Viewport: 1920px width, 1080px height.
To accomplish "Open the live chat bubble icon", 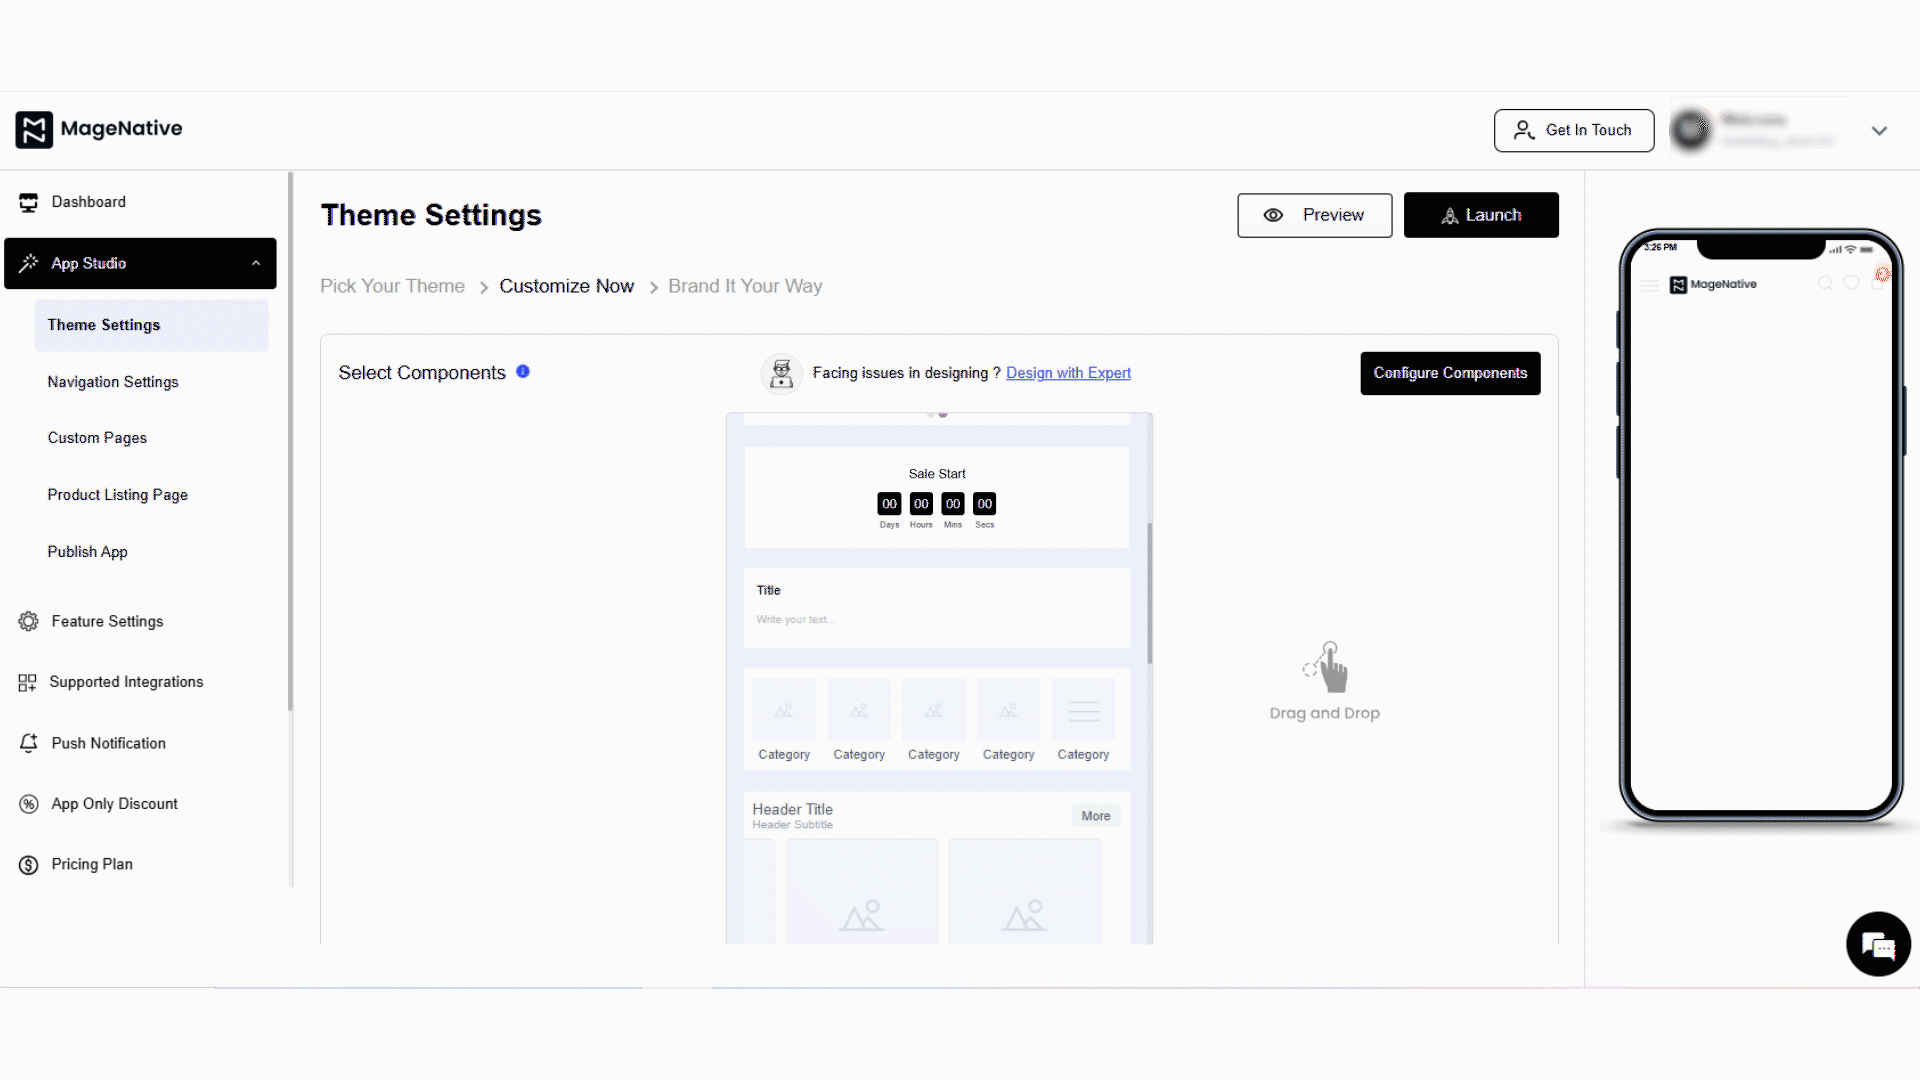I will [1877, 944].
